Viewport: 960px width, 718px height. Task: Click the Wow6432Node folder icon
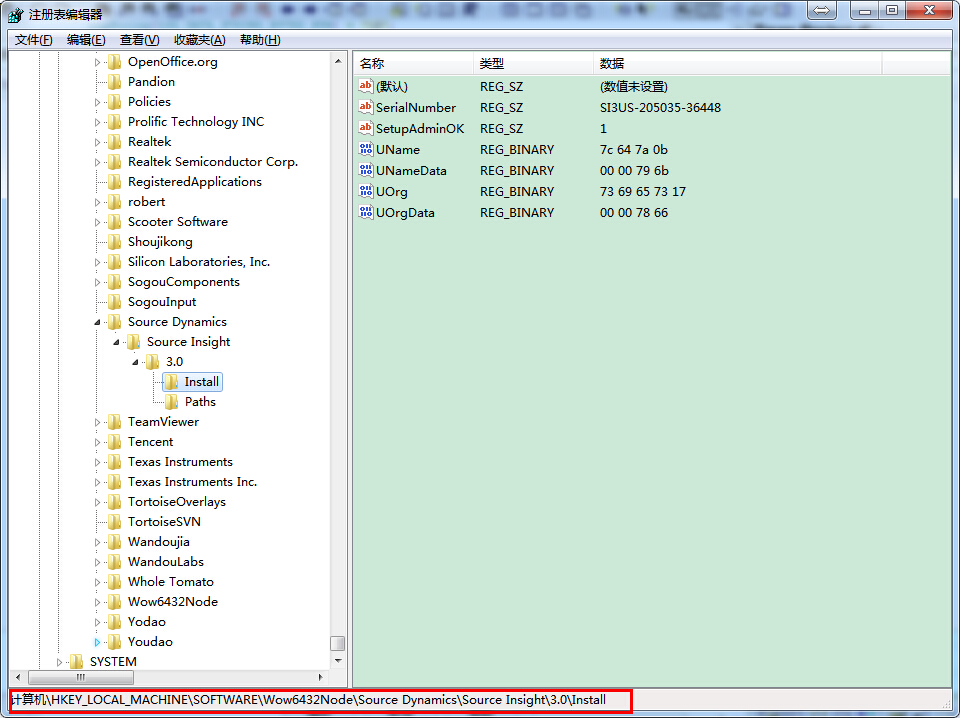coord(114,602)
